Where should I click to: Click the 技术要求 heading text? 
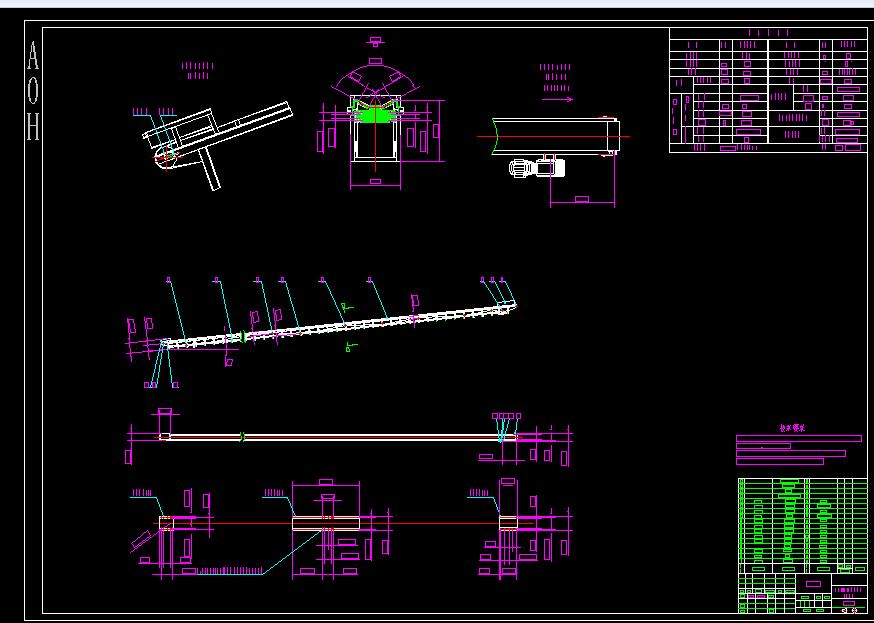point(792,429)
